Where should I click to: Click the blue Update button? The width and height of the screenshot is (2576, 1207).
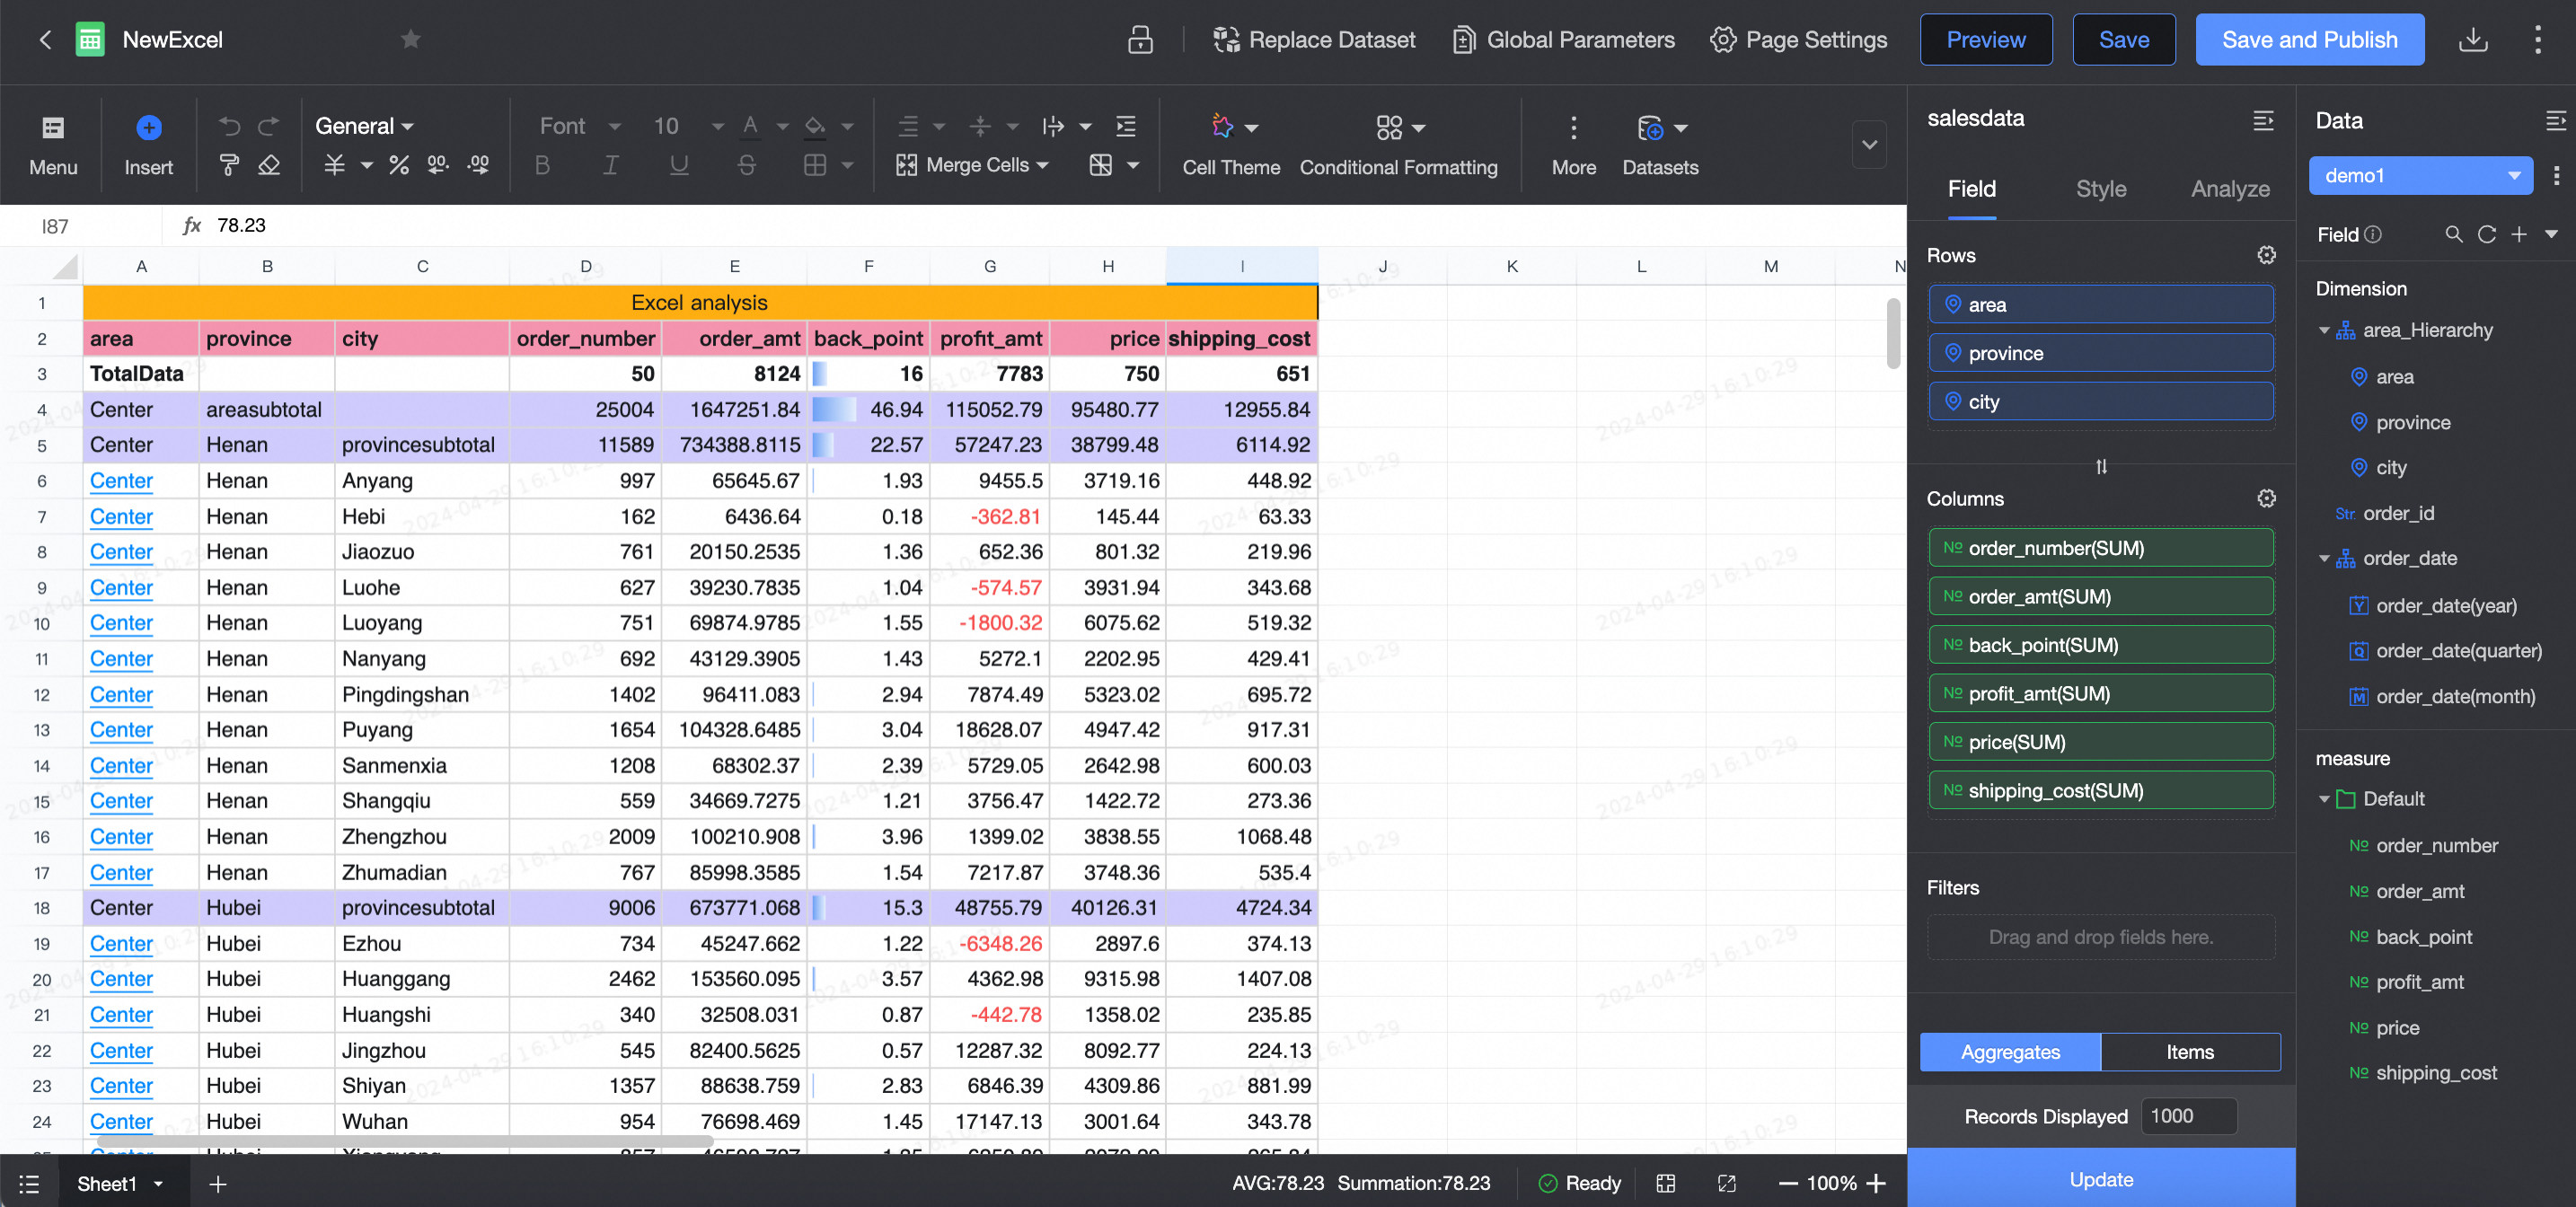(2100, 1179)
